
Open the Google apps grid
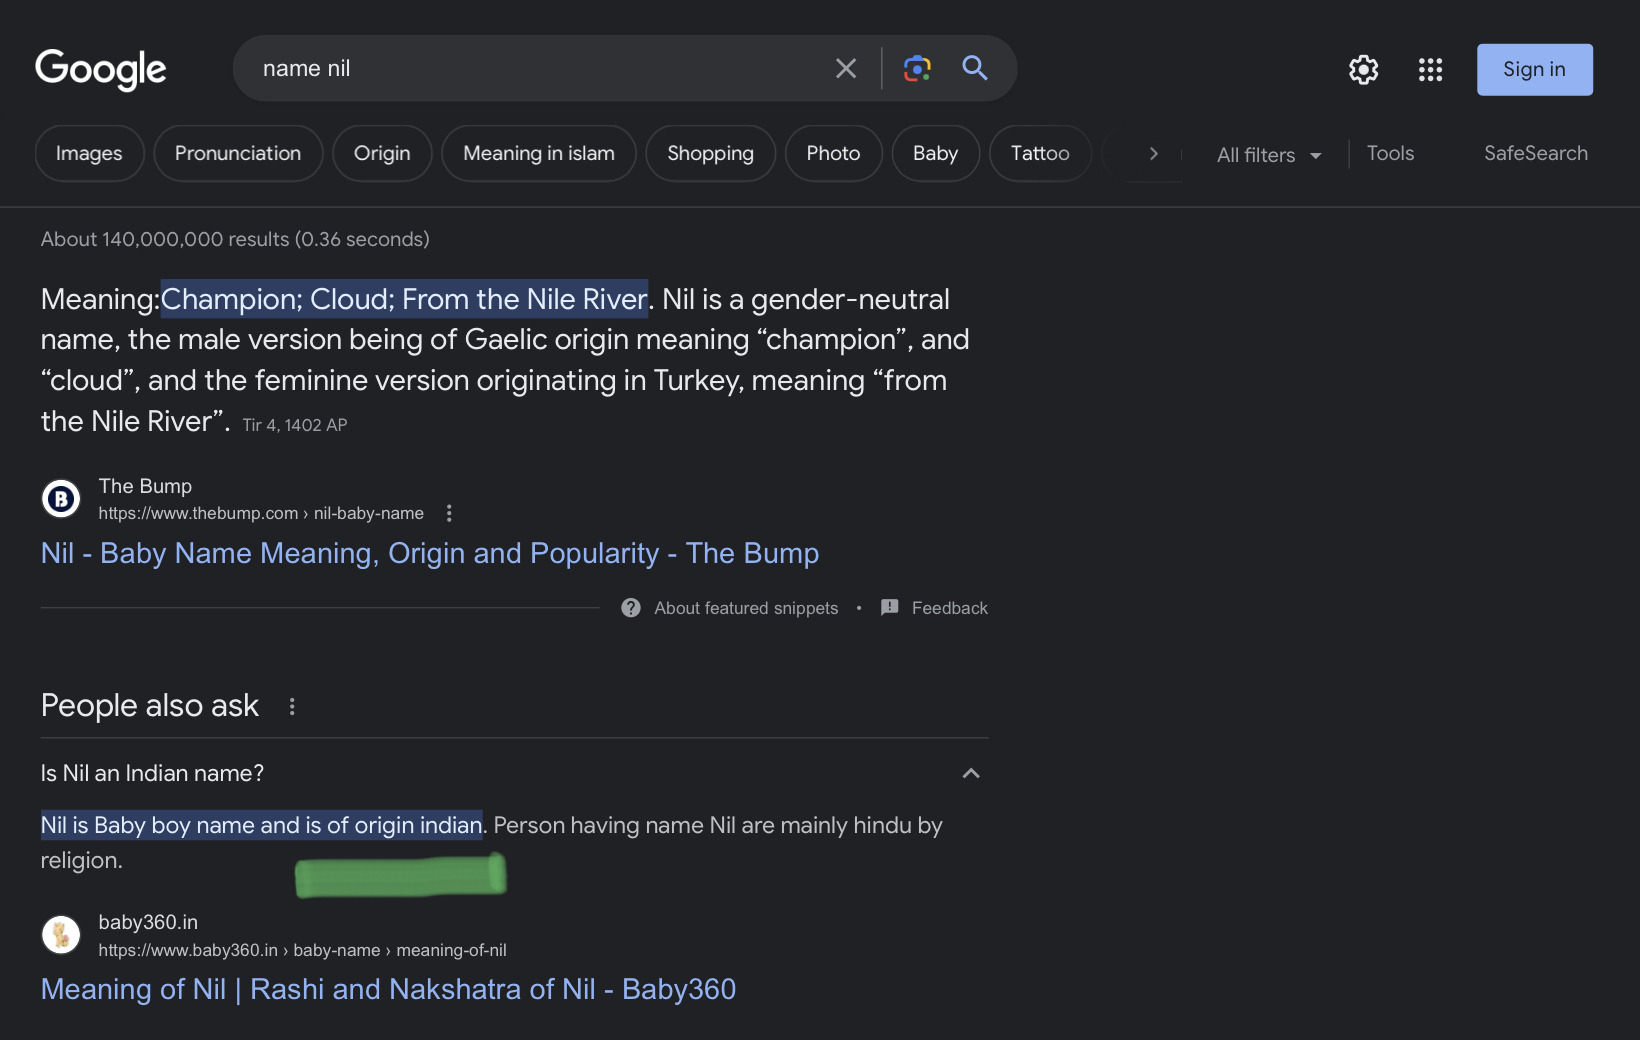1430,69
